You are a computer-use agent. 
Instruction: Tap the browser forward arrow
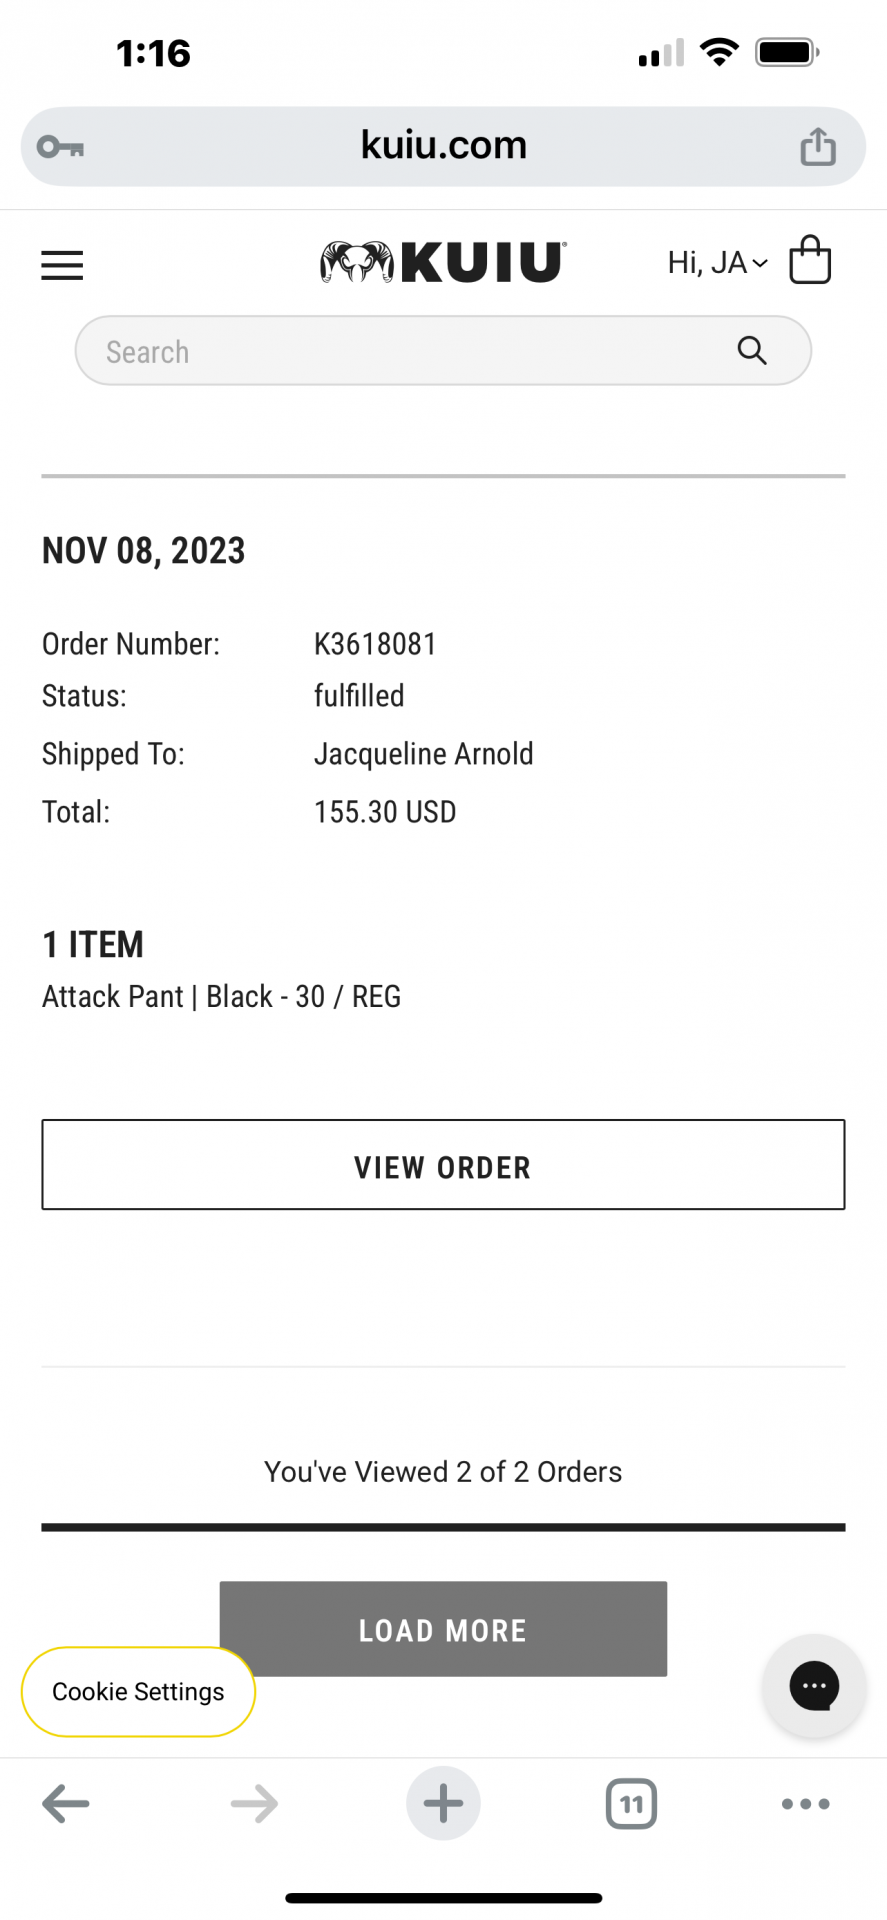tap(254, 1804)
